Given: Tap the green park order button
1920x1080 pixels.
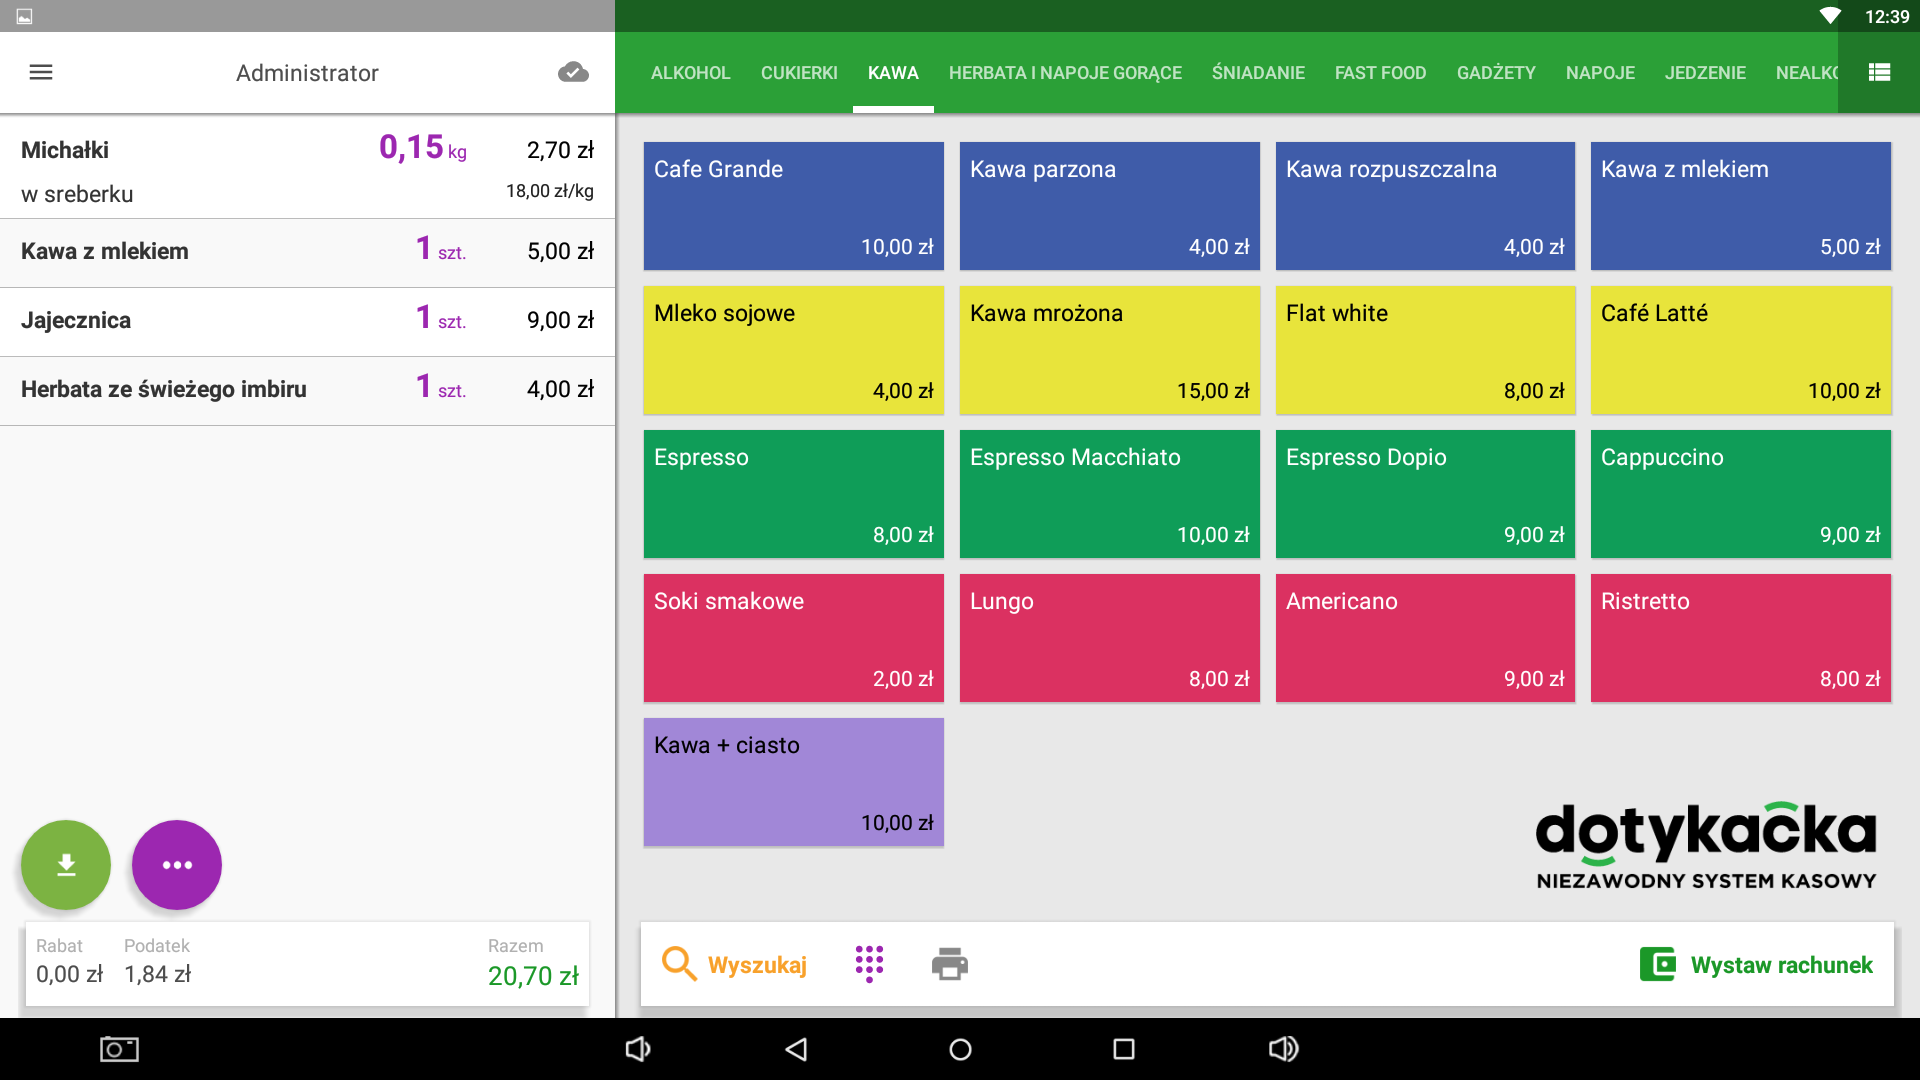Looking at the screenshot, I should pos(66,865).
